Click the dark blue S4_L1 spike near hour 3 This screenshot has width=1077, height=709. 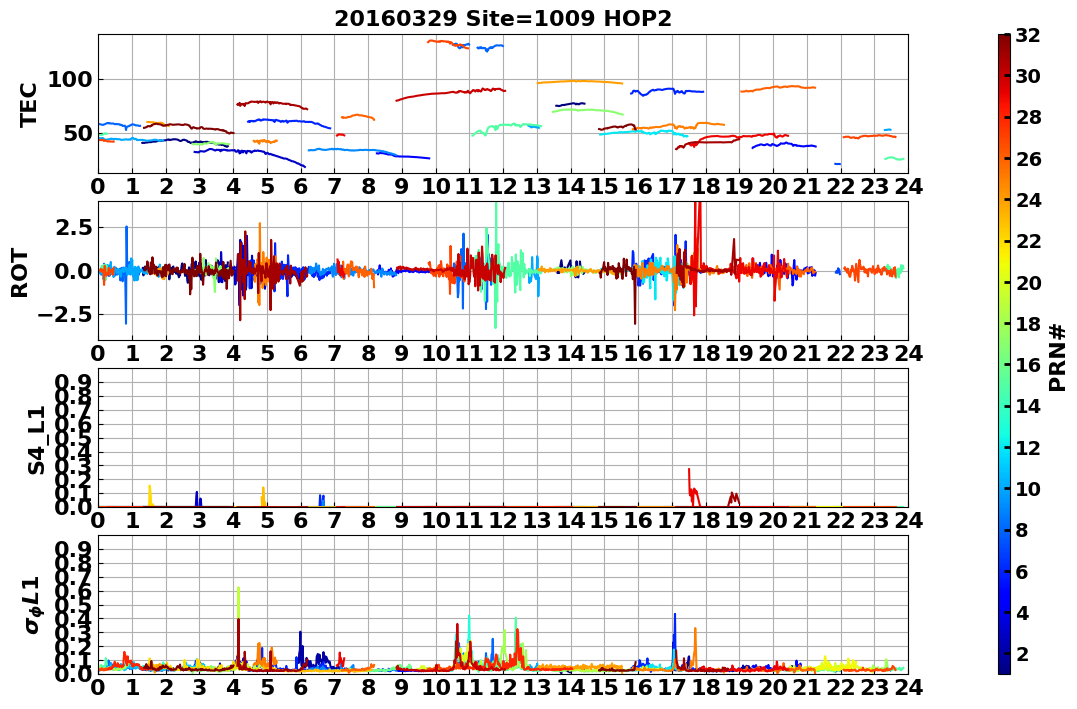(x=197, y=499)
